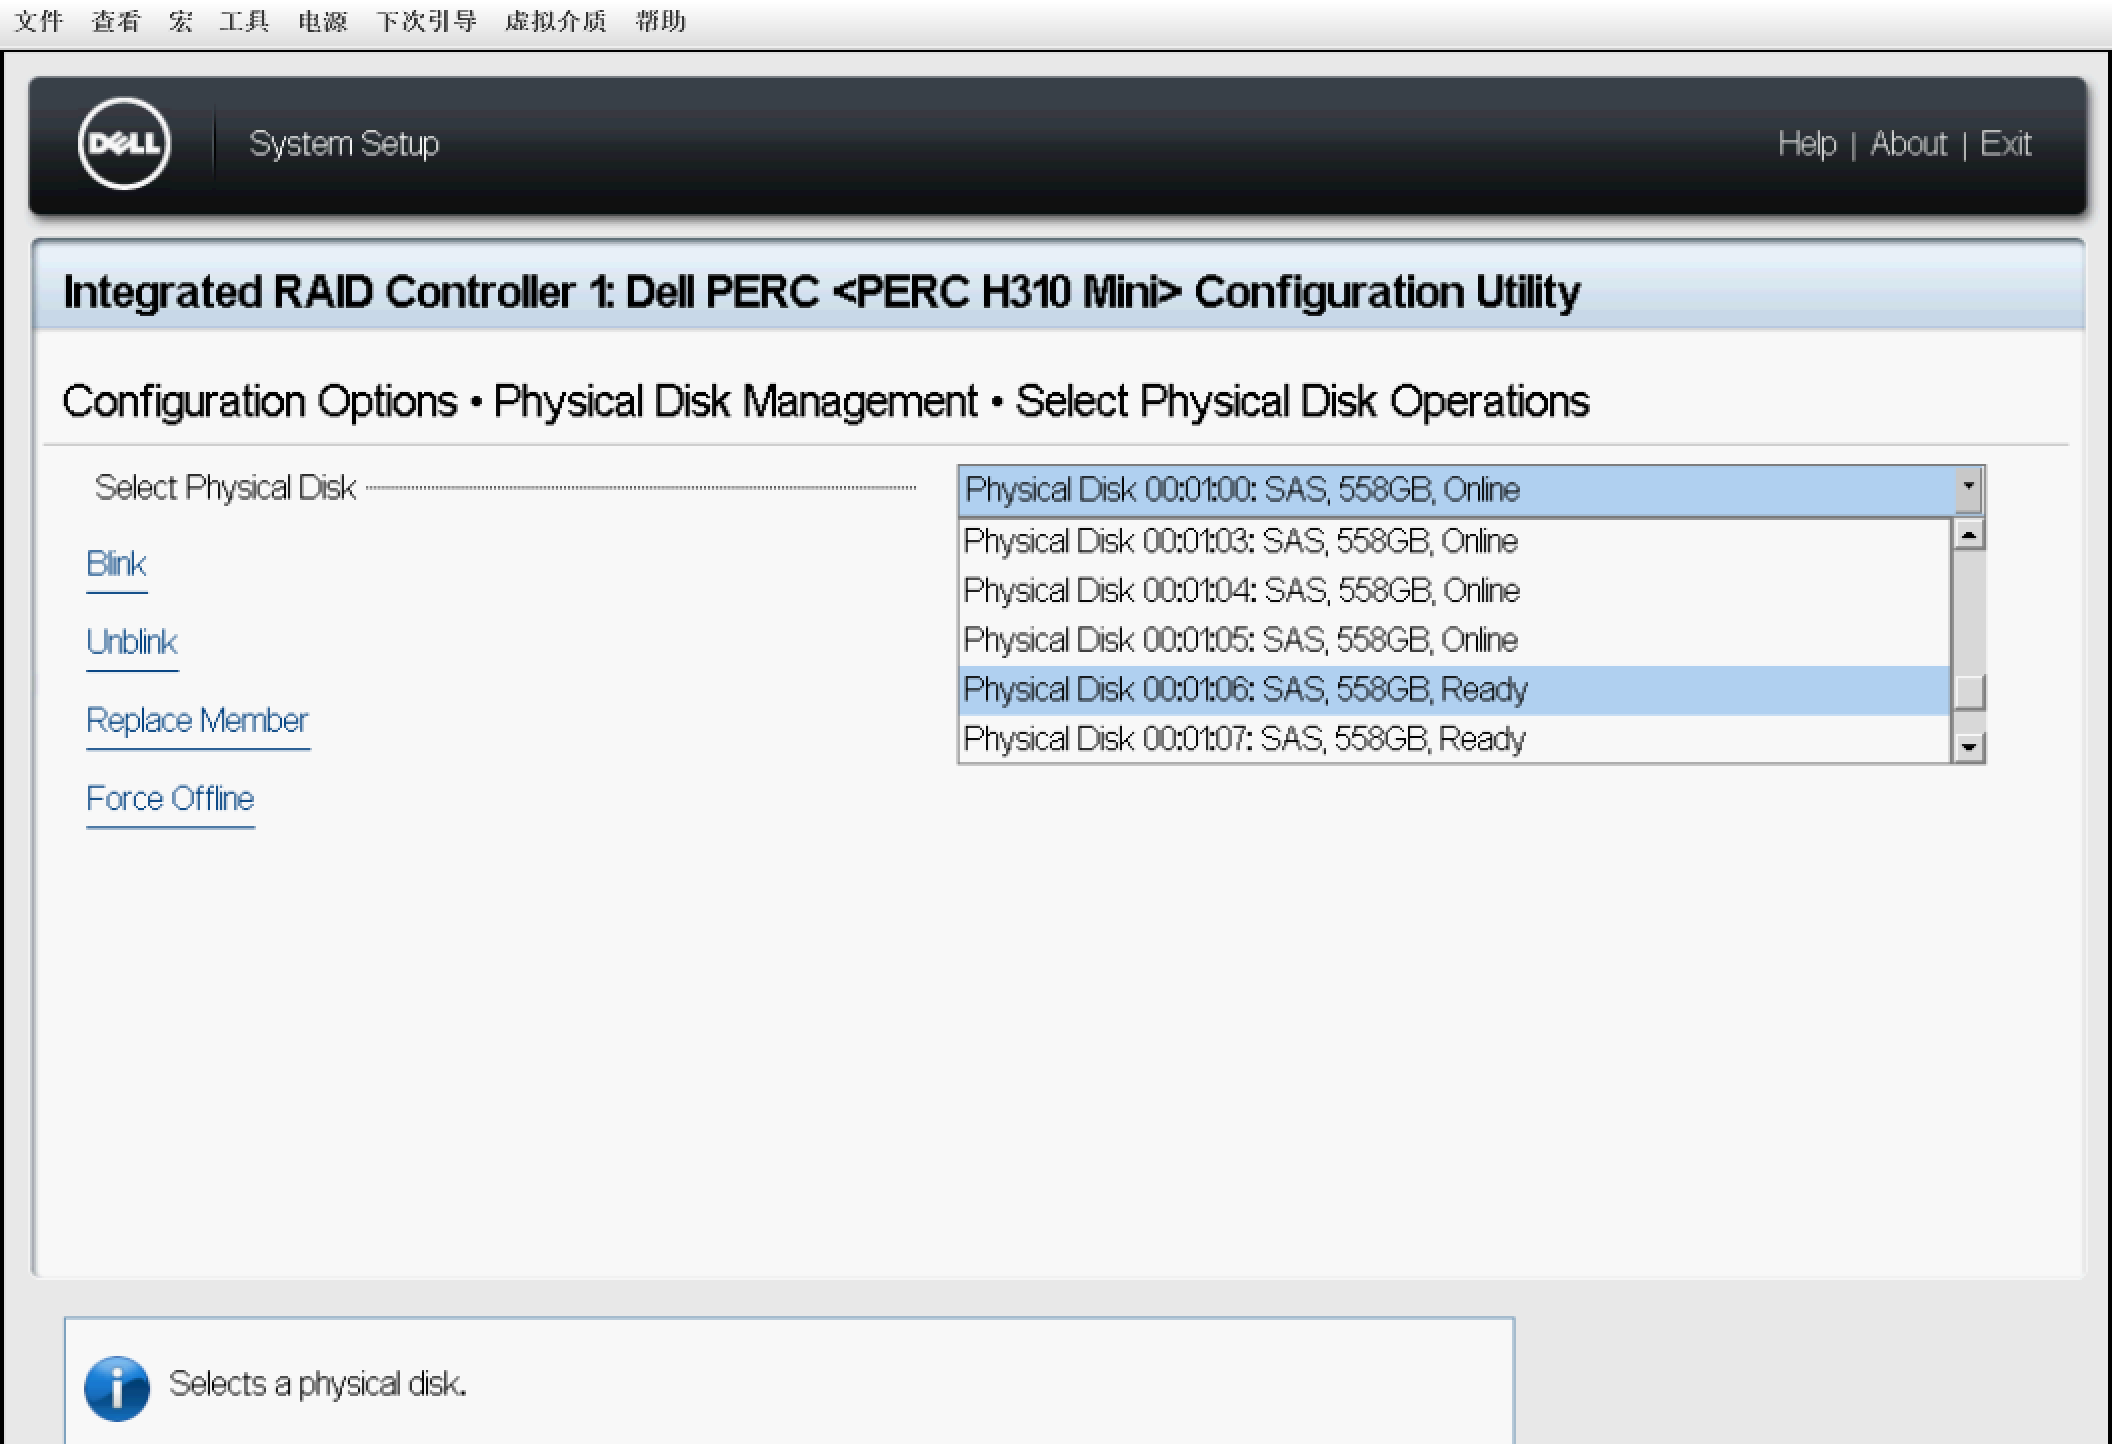Click the disk list scroll up arrow
Screen dimensions: 2112x1444
click(x=1968, y=535)
